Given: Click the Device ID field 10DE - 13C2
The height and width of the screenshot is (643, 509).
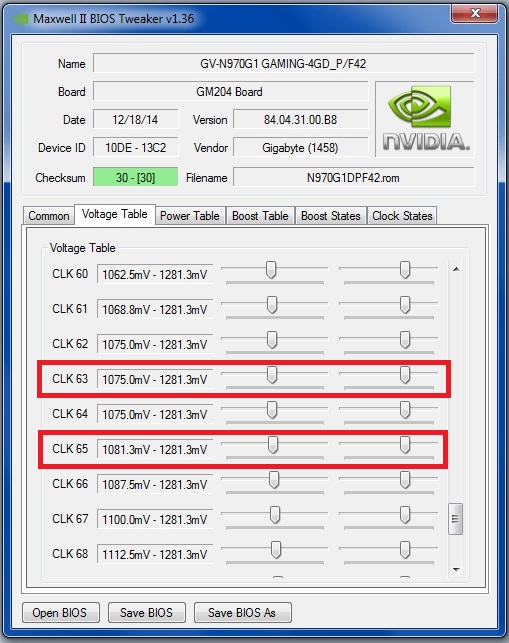Looking at the screenshot, I should (135, 148).
